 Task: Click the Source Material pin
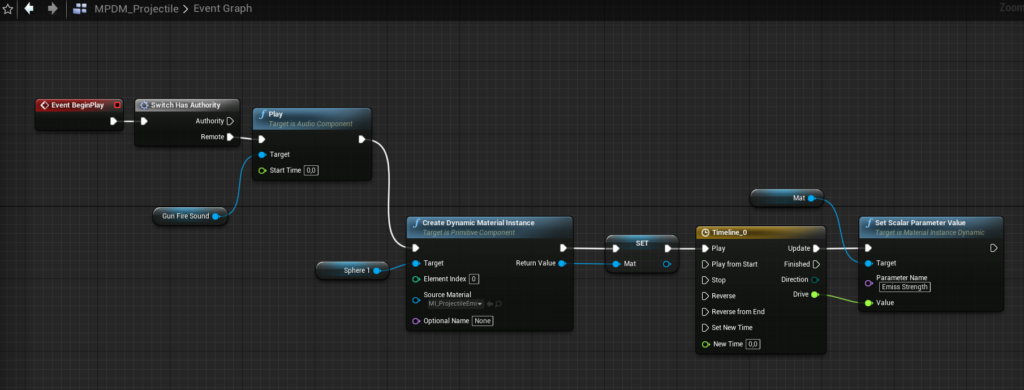pyautogui.click(x=416, y=301)
